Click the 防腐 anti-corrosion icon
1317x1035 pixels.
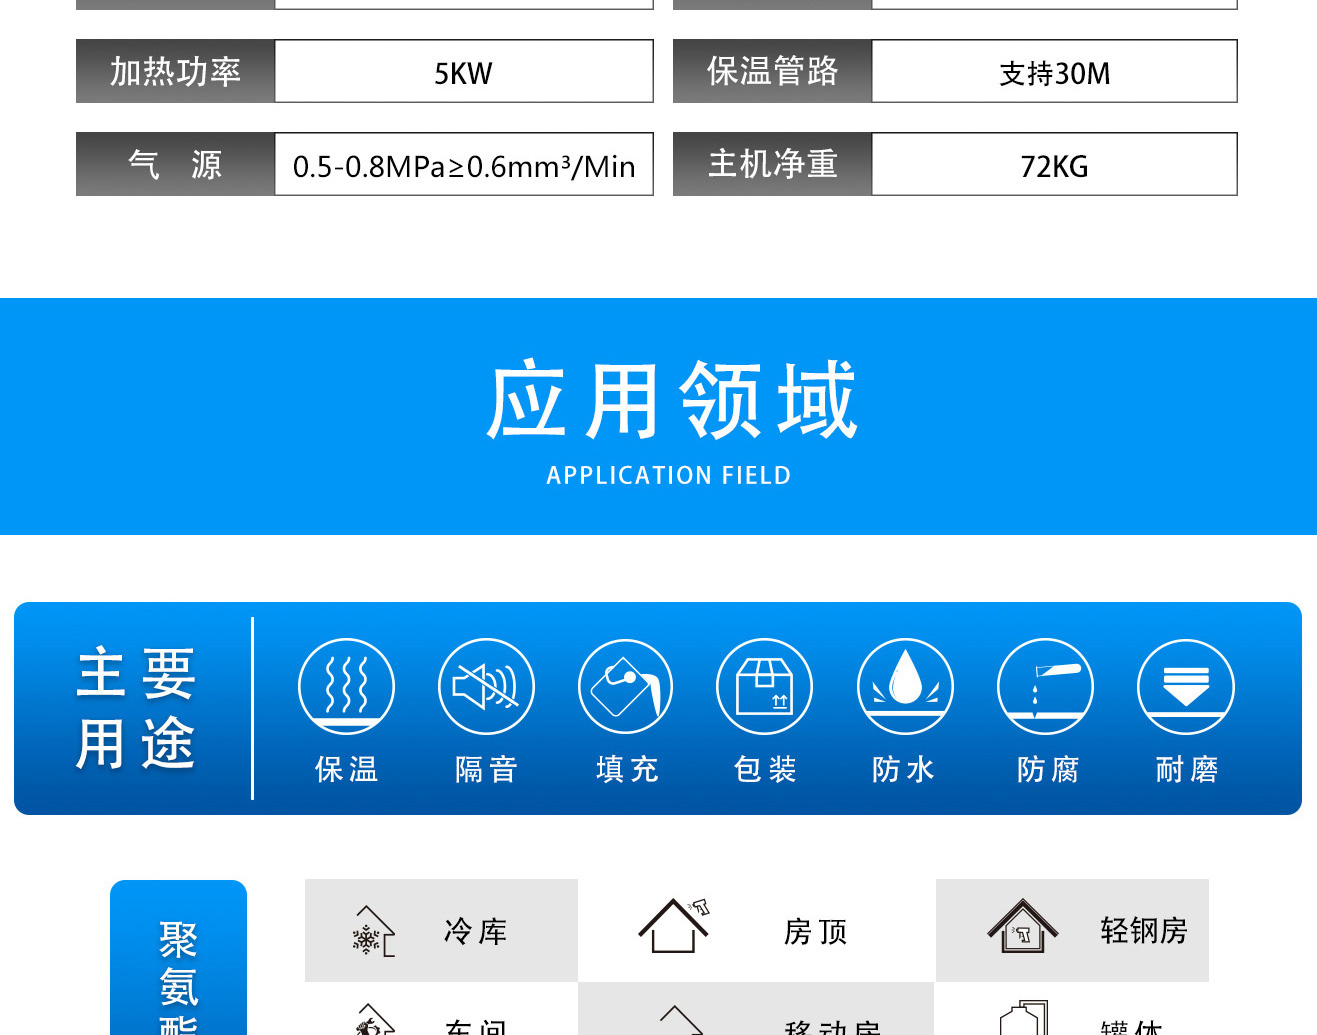[x=1045, y=687]
